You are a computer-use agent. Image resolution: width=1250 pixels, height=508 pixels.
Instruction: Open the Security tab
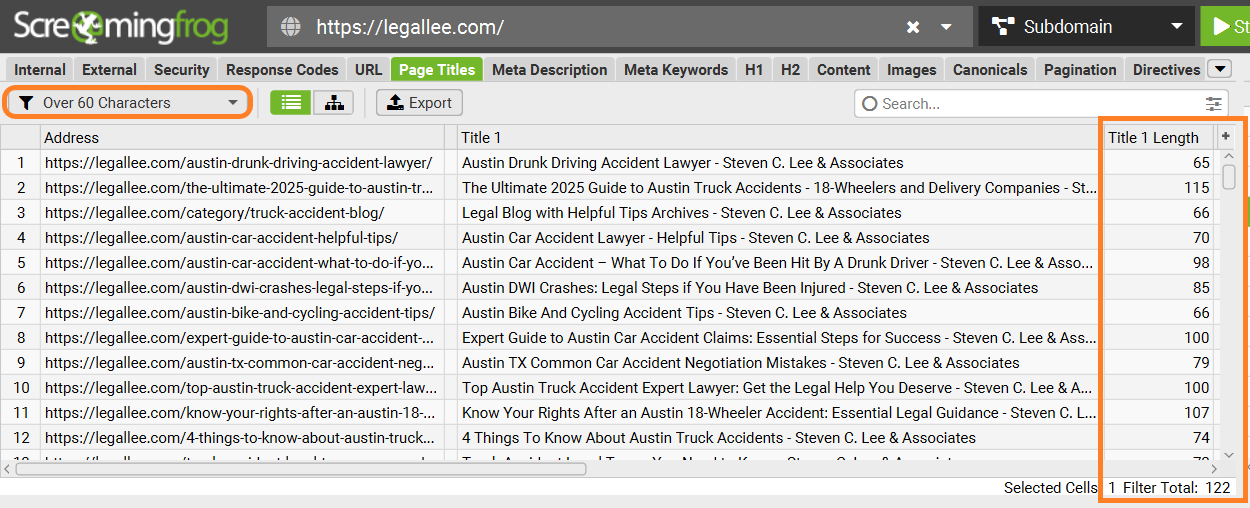click(x=182, y=69)
